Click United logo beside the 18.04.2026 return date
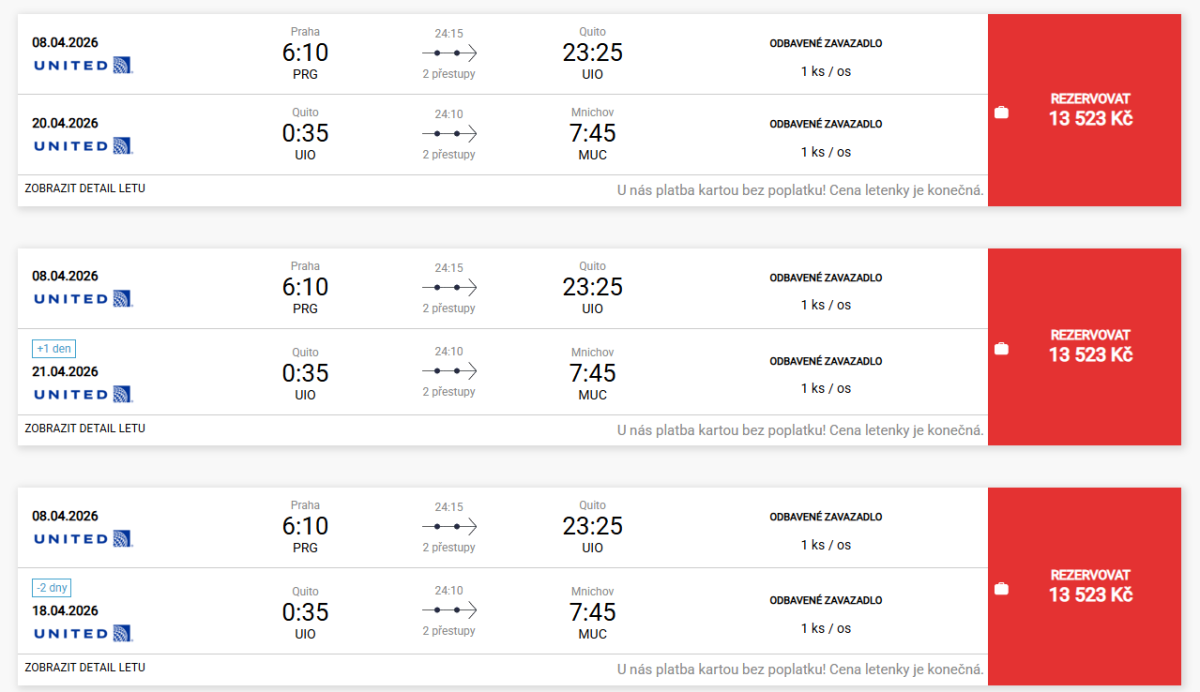1200x692 pixels. pos(83,633)
